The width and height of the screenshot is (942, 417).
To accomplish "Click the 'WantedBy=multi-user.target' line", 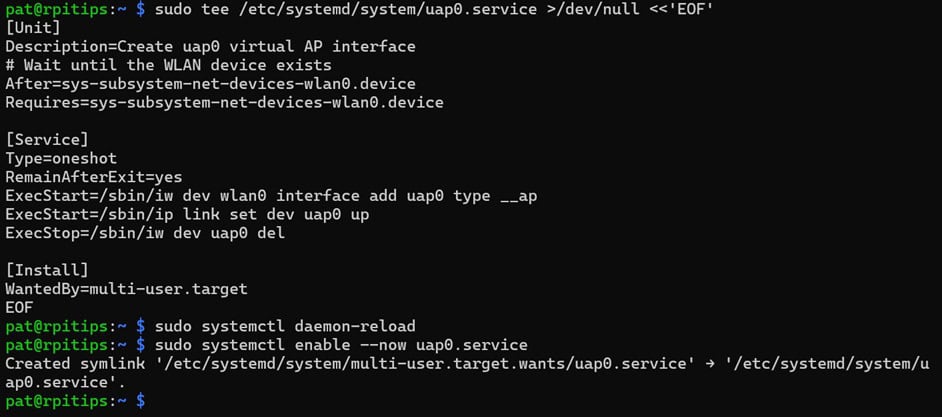I will pyautogui.click(x=126, y=289).
